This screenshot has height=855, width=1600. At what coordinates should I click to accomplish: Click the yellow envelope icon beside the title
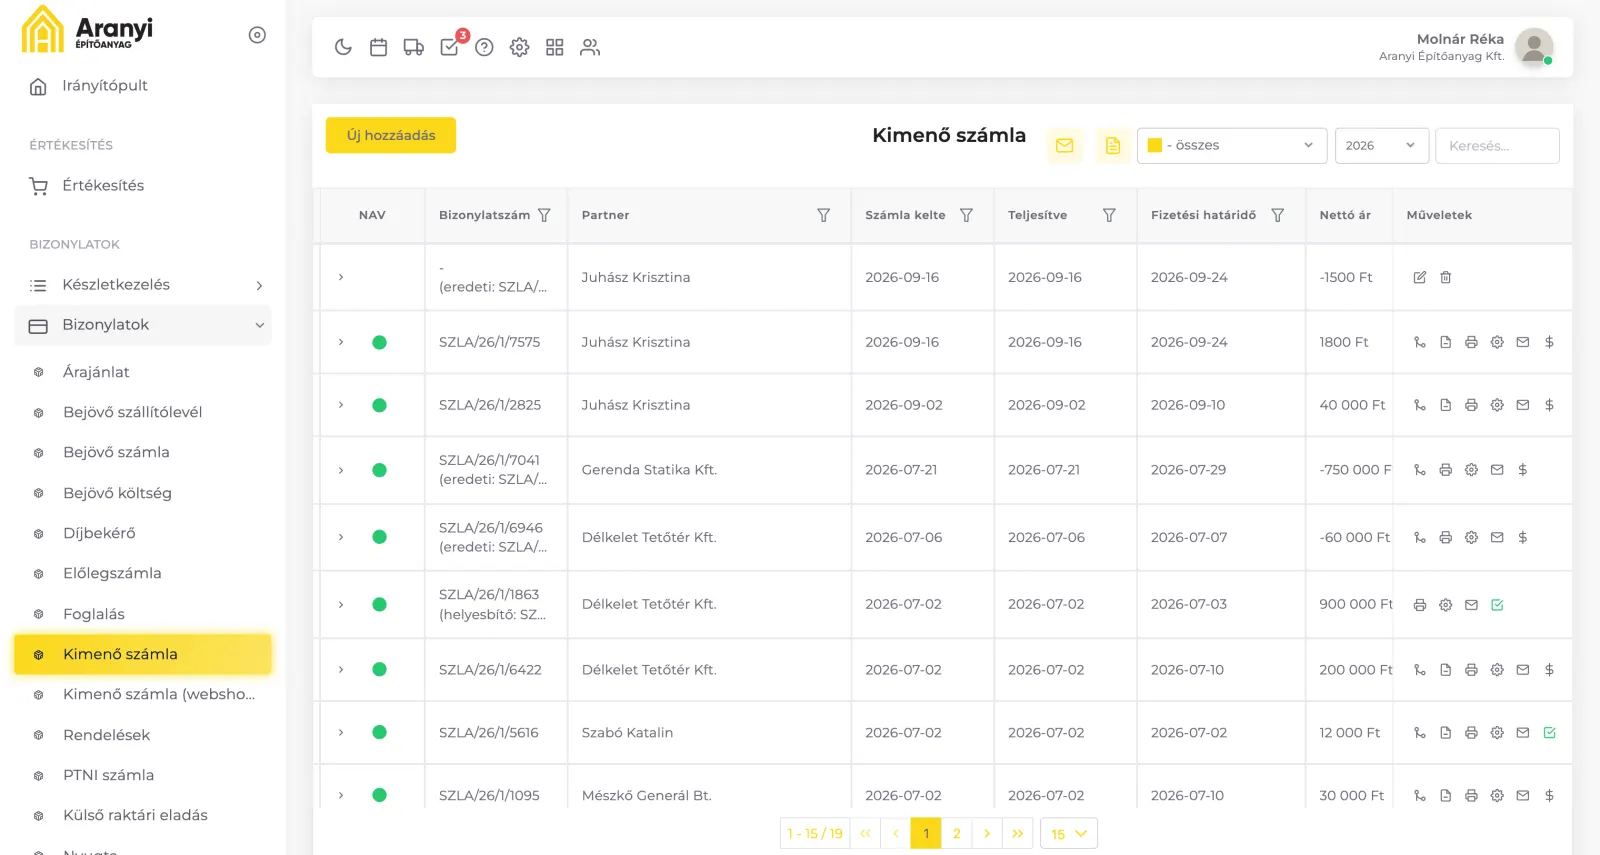pyautogui.click(x=1064, y=145)
